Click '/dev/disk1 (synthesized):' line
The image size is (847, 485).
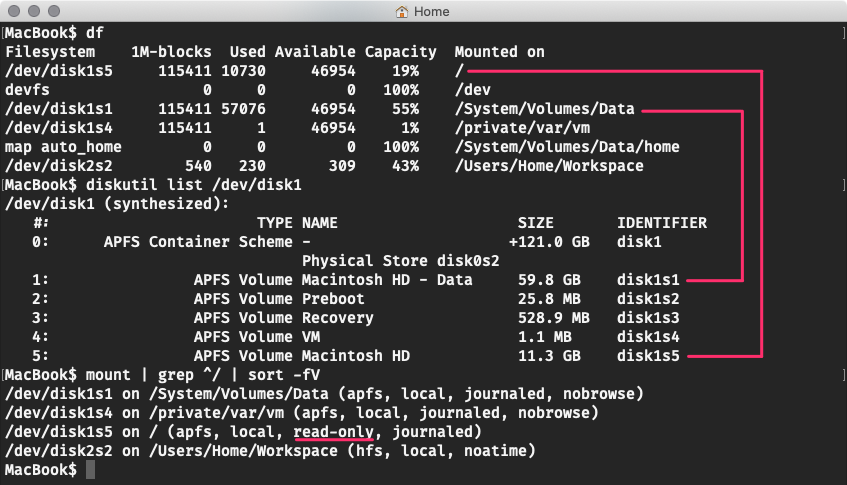click(117, 204)
